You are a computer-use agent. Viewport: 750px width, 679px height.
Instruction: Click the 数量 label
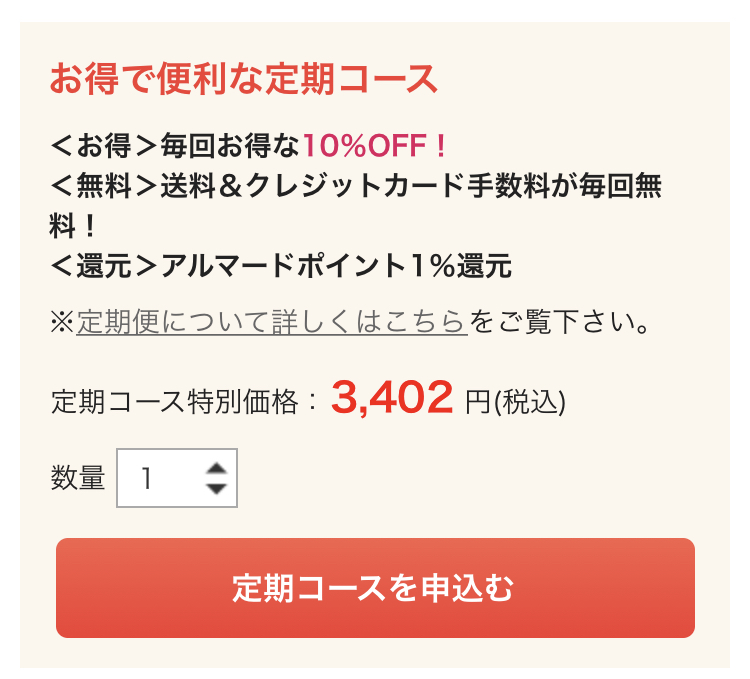coord(78,479)
